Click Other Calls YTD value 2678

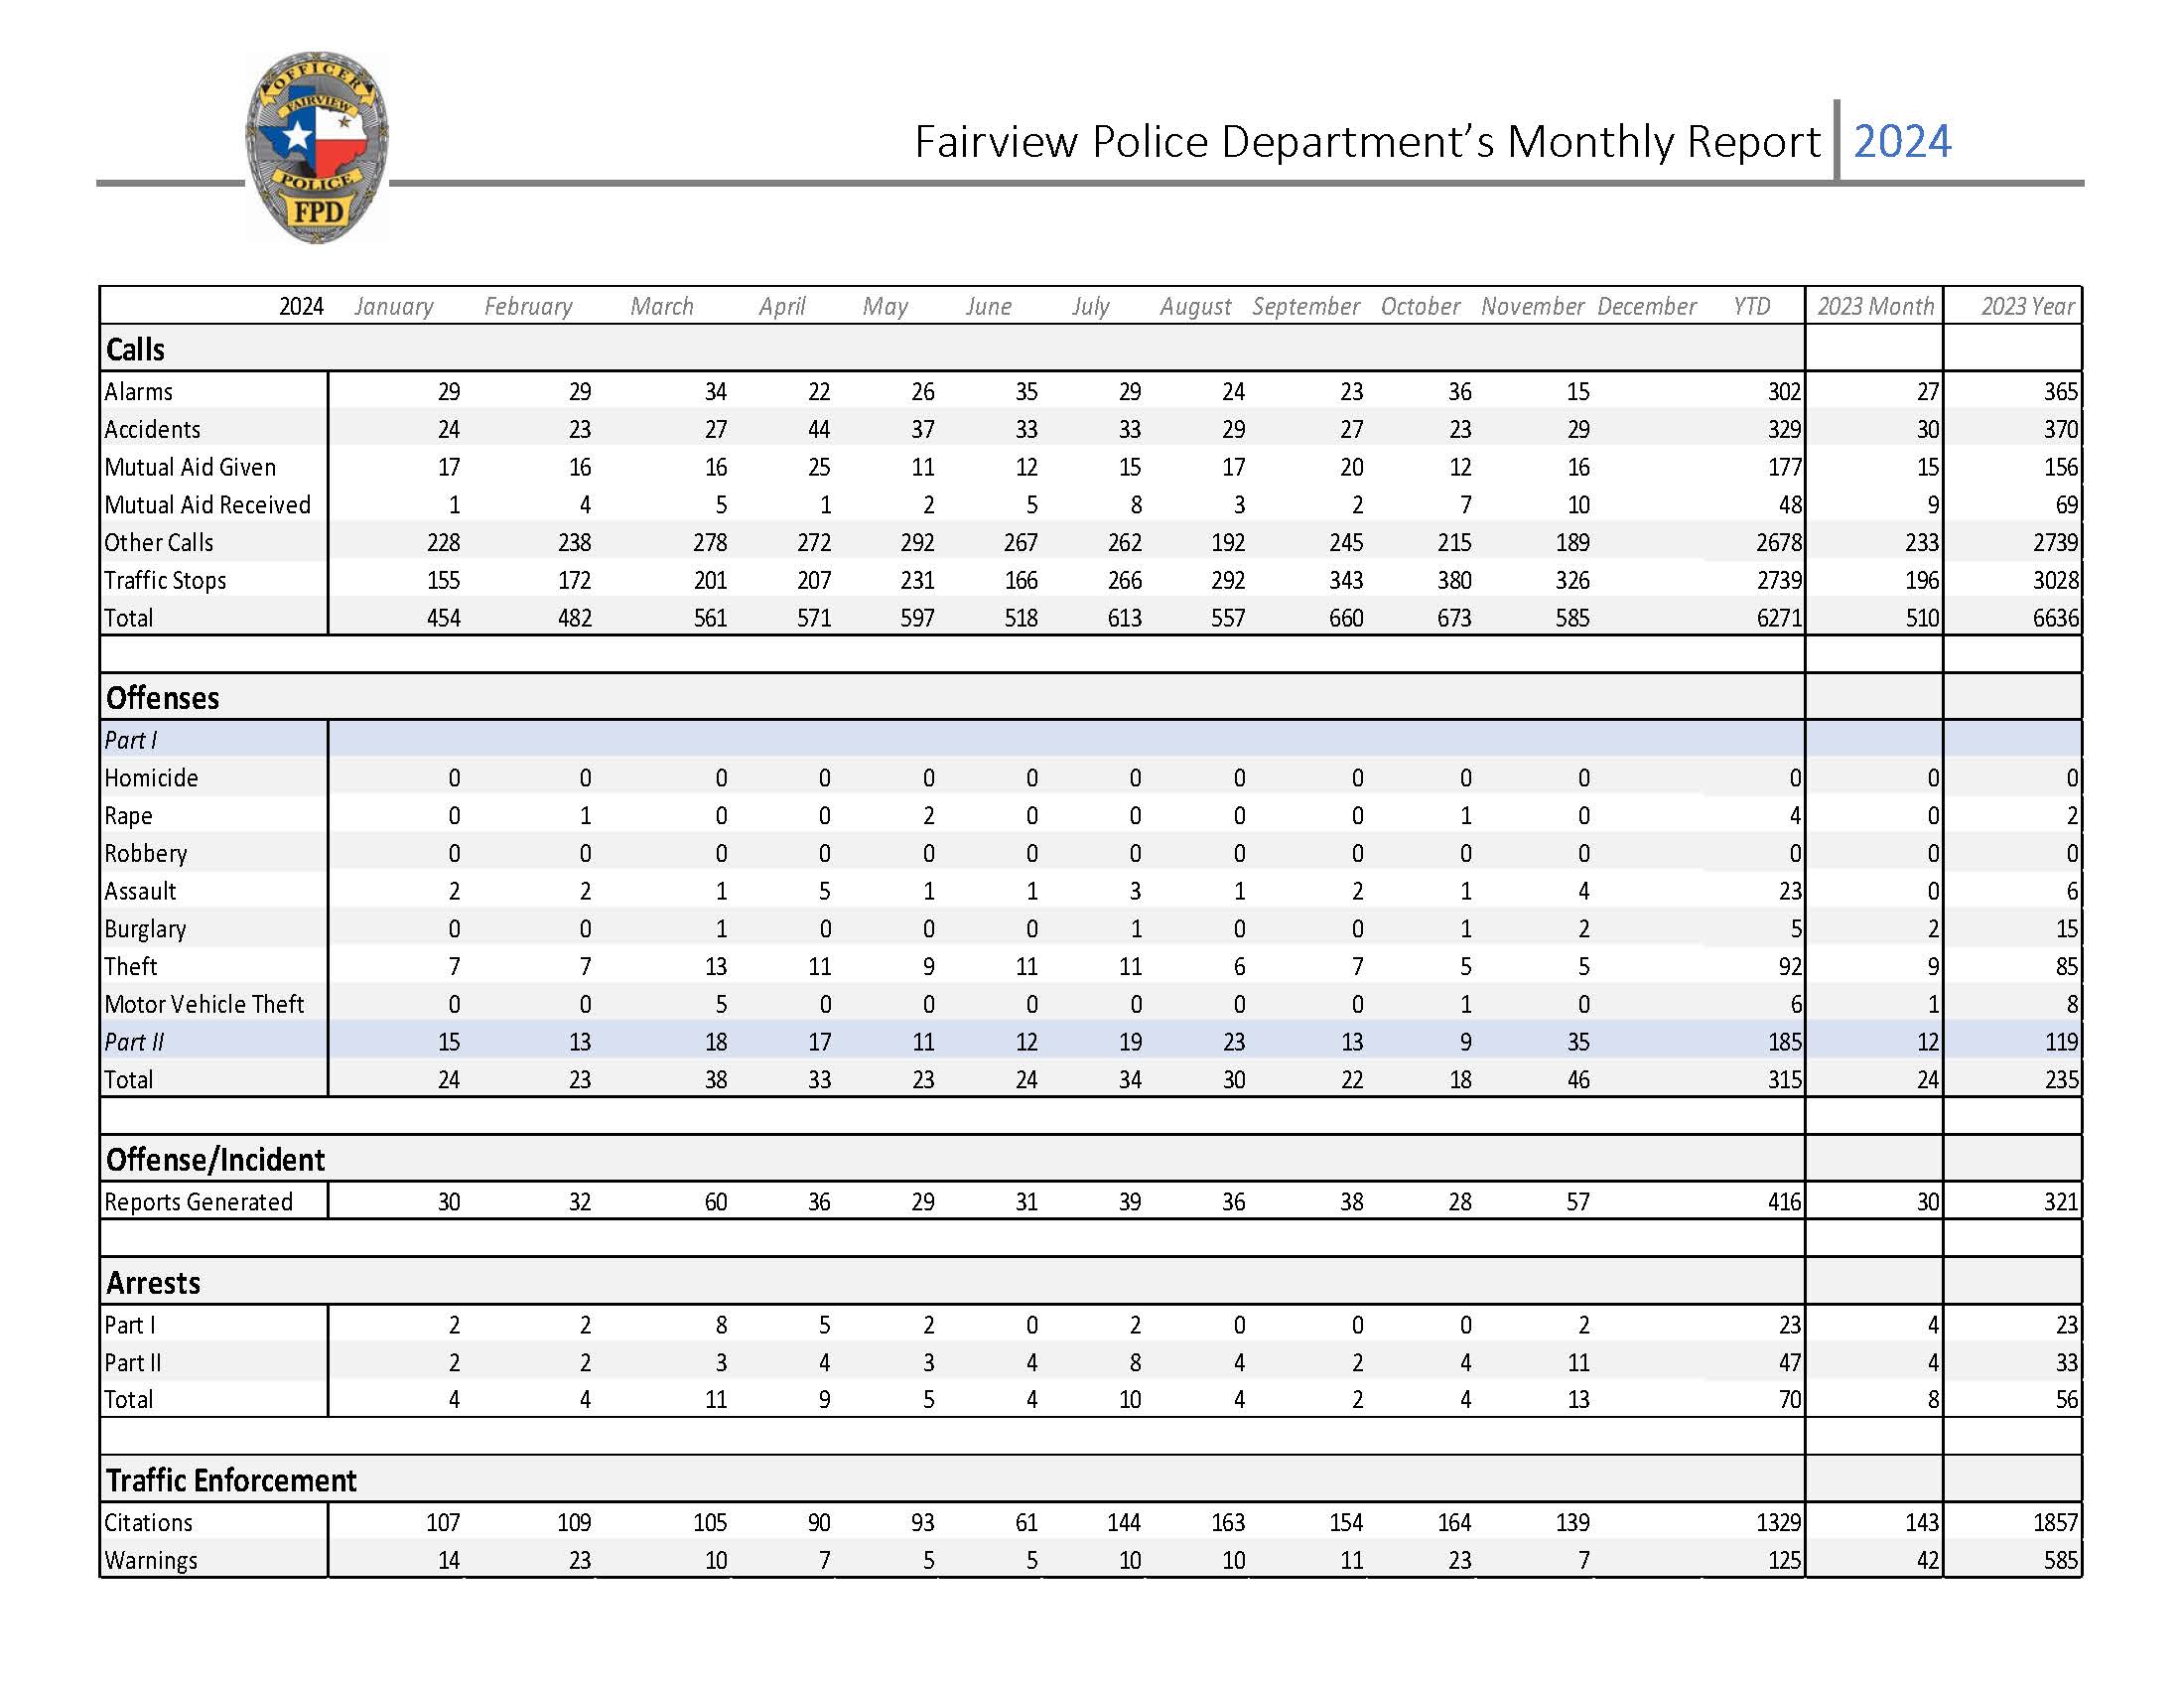point(1779,542)
